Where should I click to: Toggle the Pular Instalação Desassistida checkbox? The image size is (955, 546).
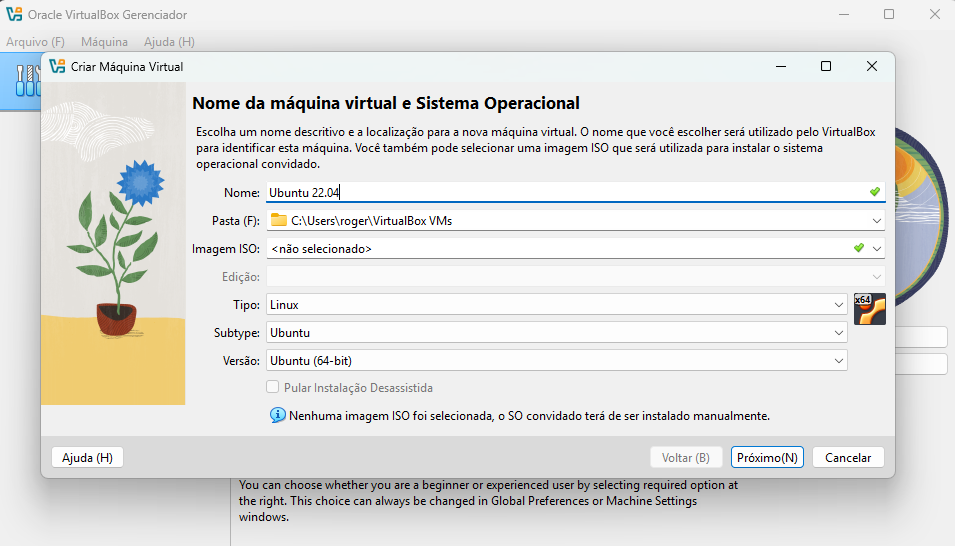click(x=272, y=387)
